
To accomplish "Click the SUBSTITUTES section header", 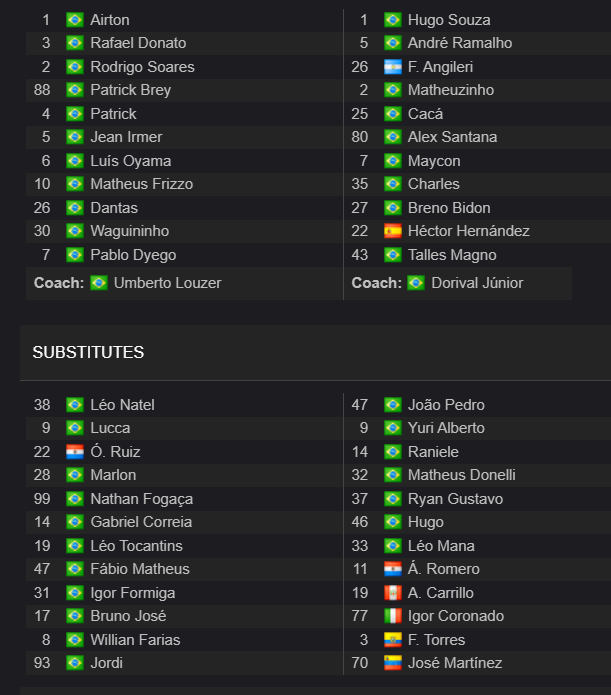I will point(88,352).
